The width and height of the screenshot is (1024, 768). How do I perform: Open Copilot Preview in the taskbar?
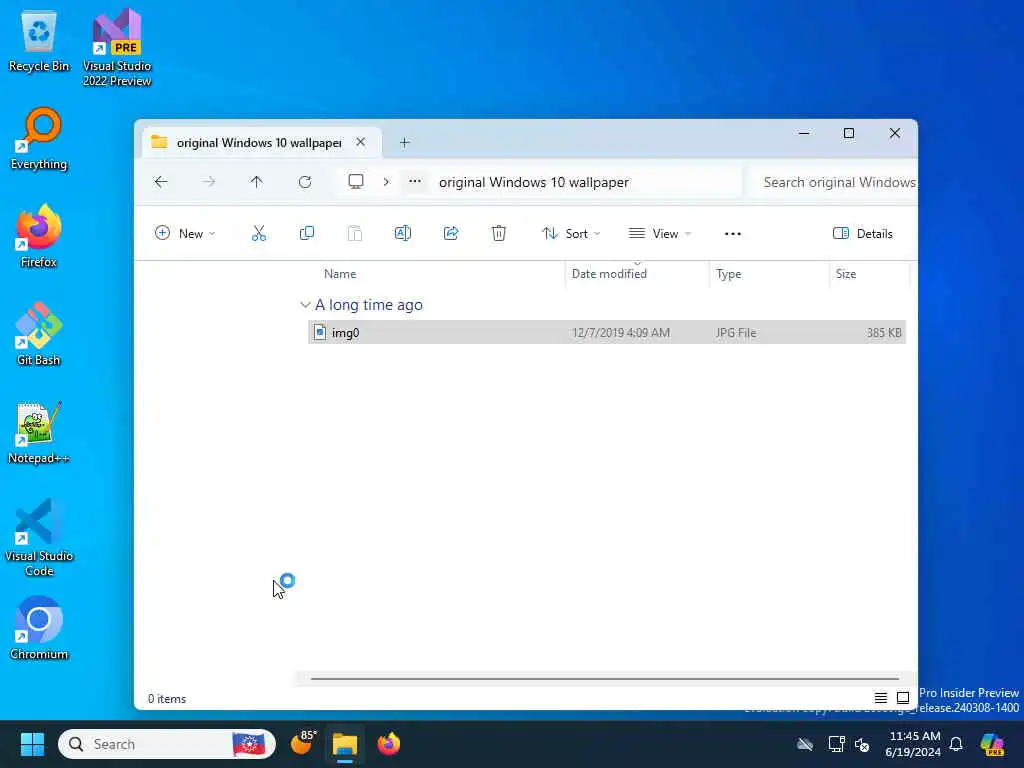pos(992,744)
